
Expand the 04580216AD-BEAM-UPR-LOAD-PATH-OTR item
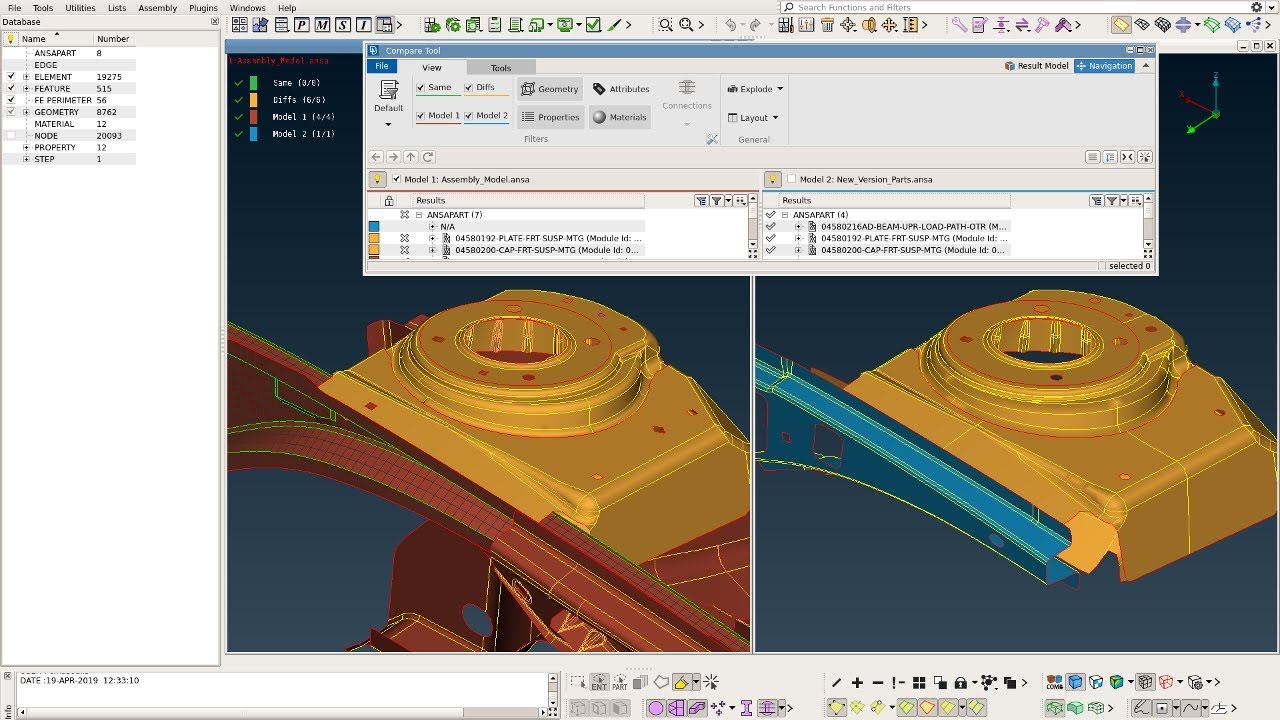798,227
